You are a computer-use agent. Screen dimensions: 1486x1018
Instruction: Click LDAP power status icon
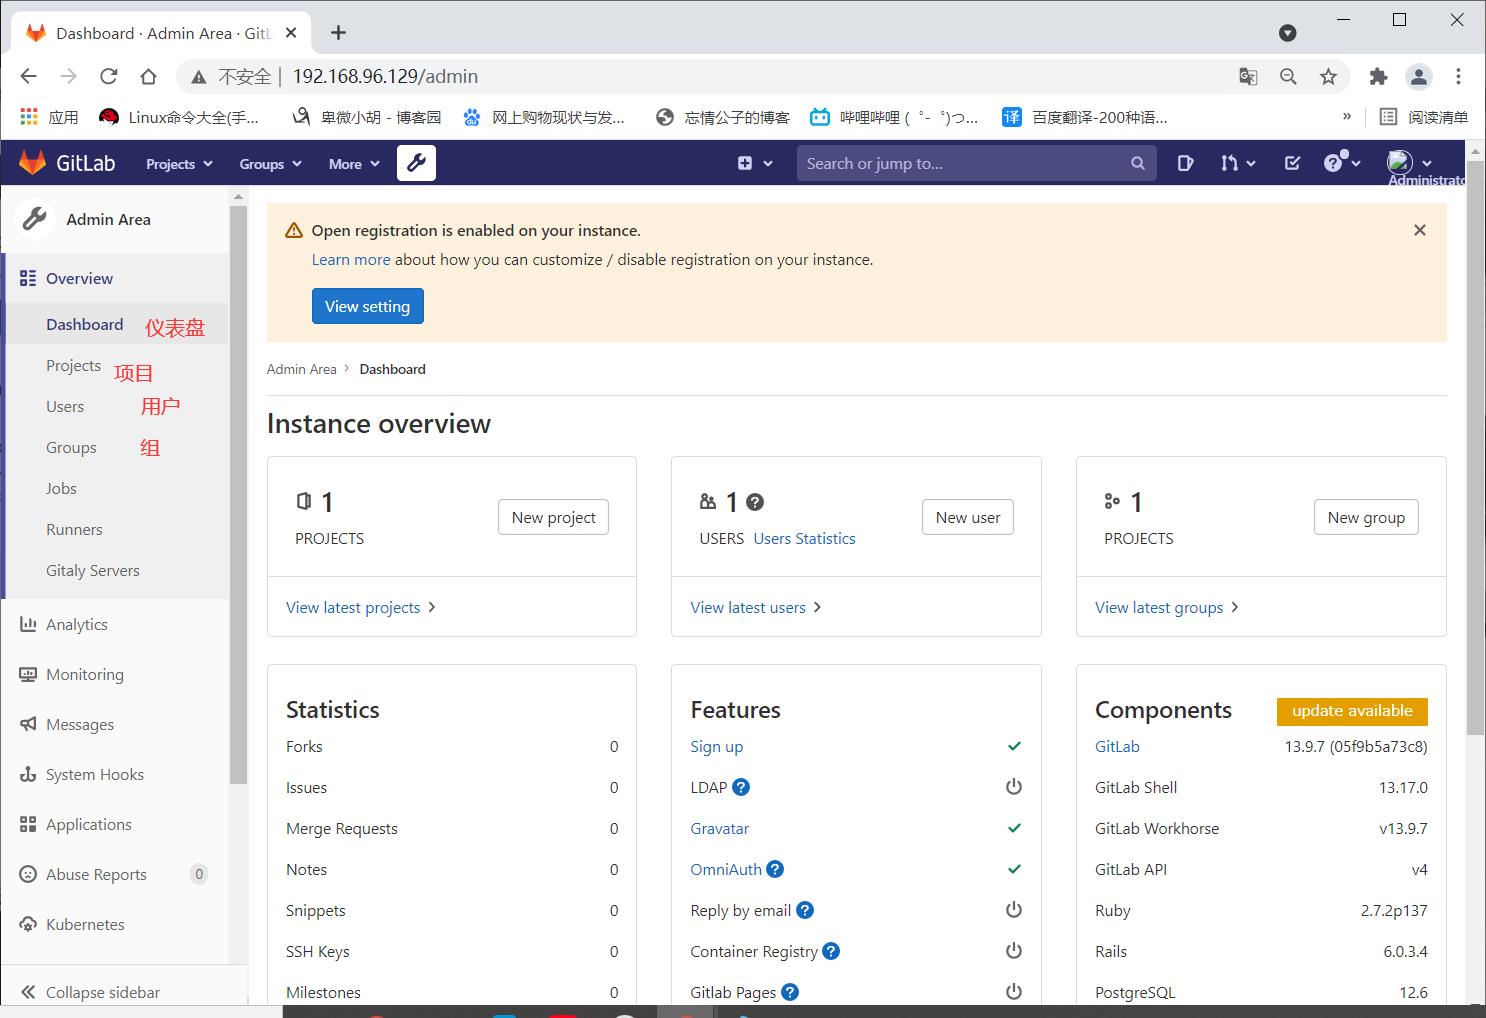click(x=1013, y=787)
